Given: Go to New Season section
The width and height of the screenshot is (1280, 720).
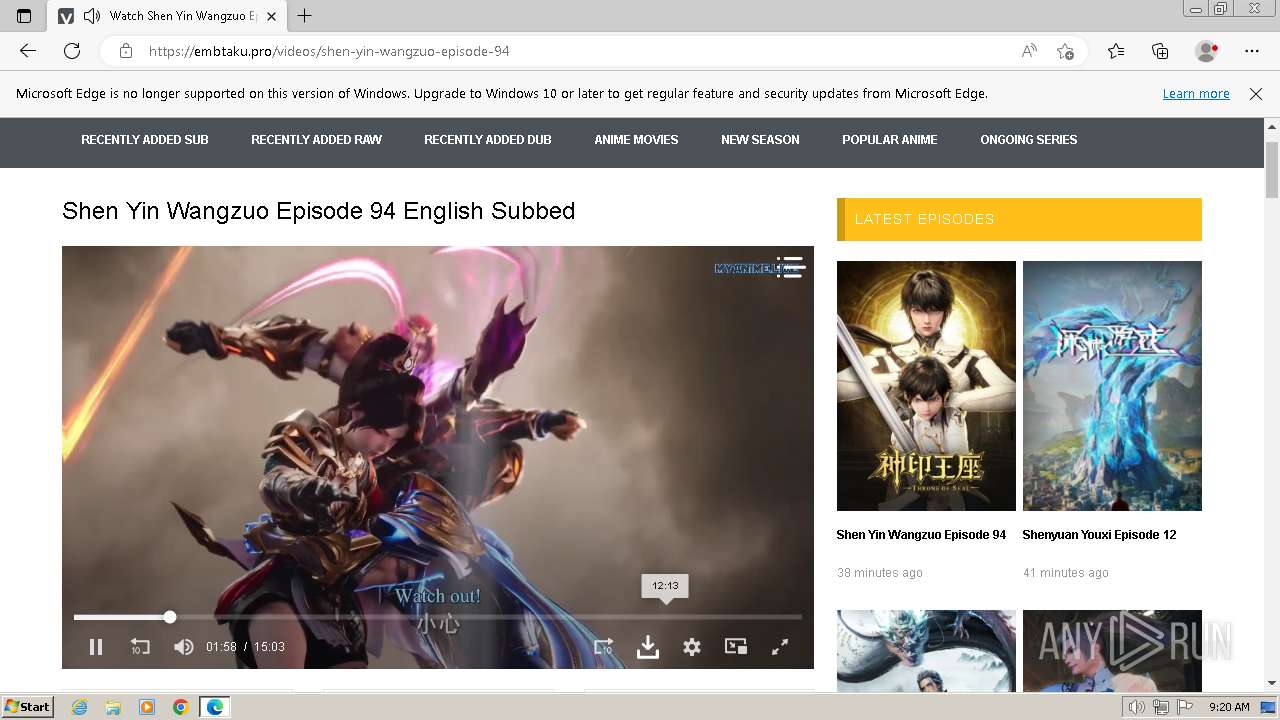Looking at the screenshot, I should pyautogui.click(x=760, y=140).
